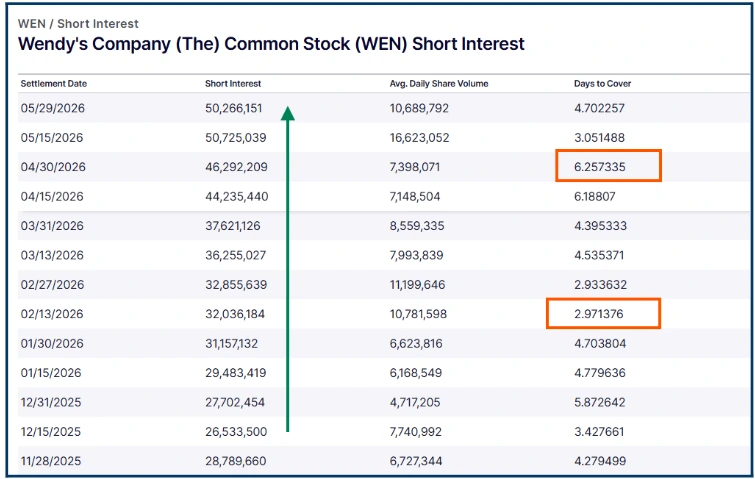755x479 pixels.
Task: Click the Days to Cover column header
Action: click(x=602, y=83)
